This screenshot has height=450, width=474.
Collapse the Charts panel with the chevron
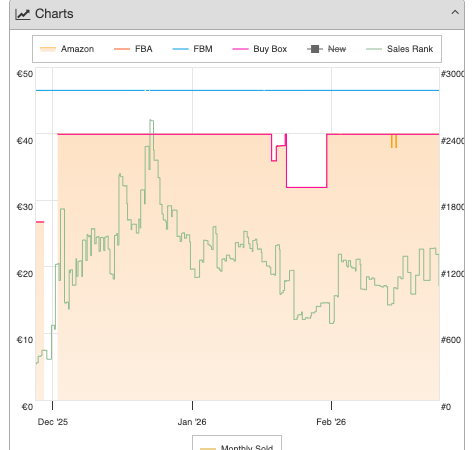point(455,13)
